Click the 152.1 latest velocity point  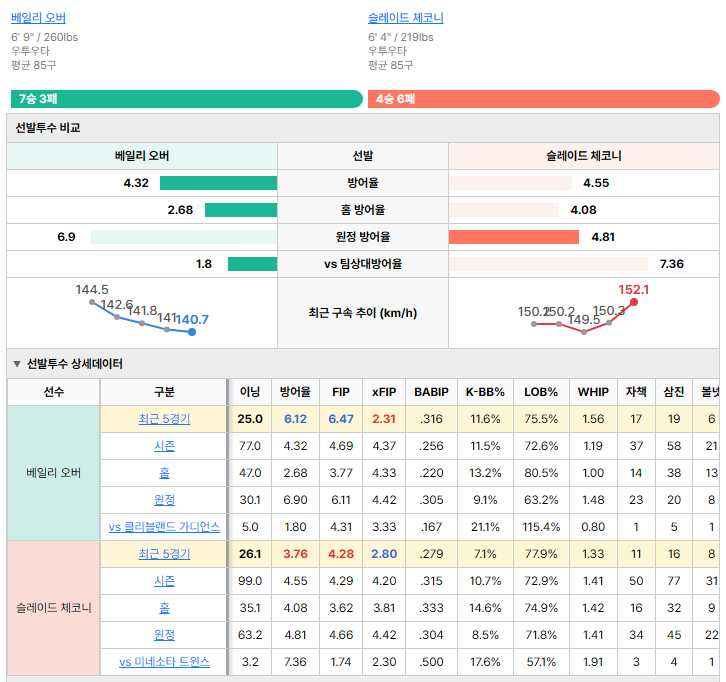[634, 302]
